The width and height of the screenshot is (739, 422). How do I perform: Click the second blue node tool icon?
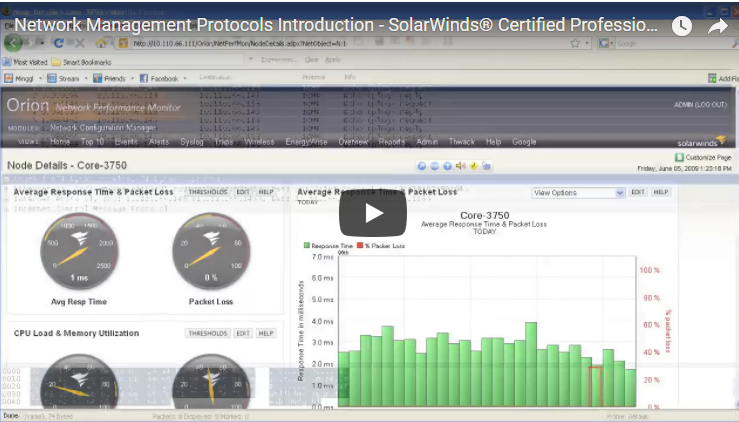point(435,166)
